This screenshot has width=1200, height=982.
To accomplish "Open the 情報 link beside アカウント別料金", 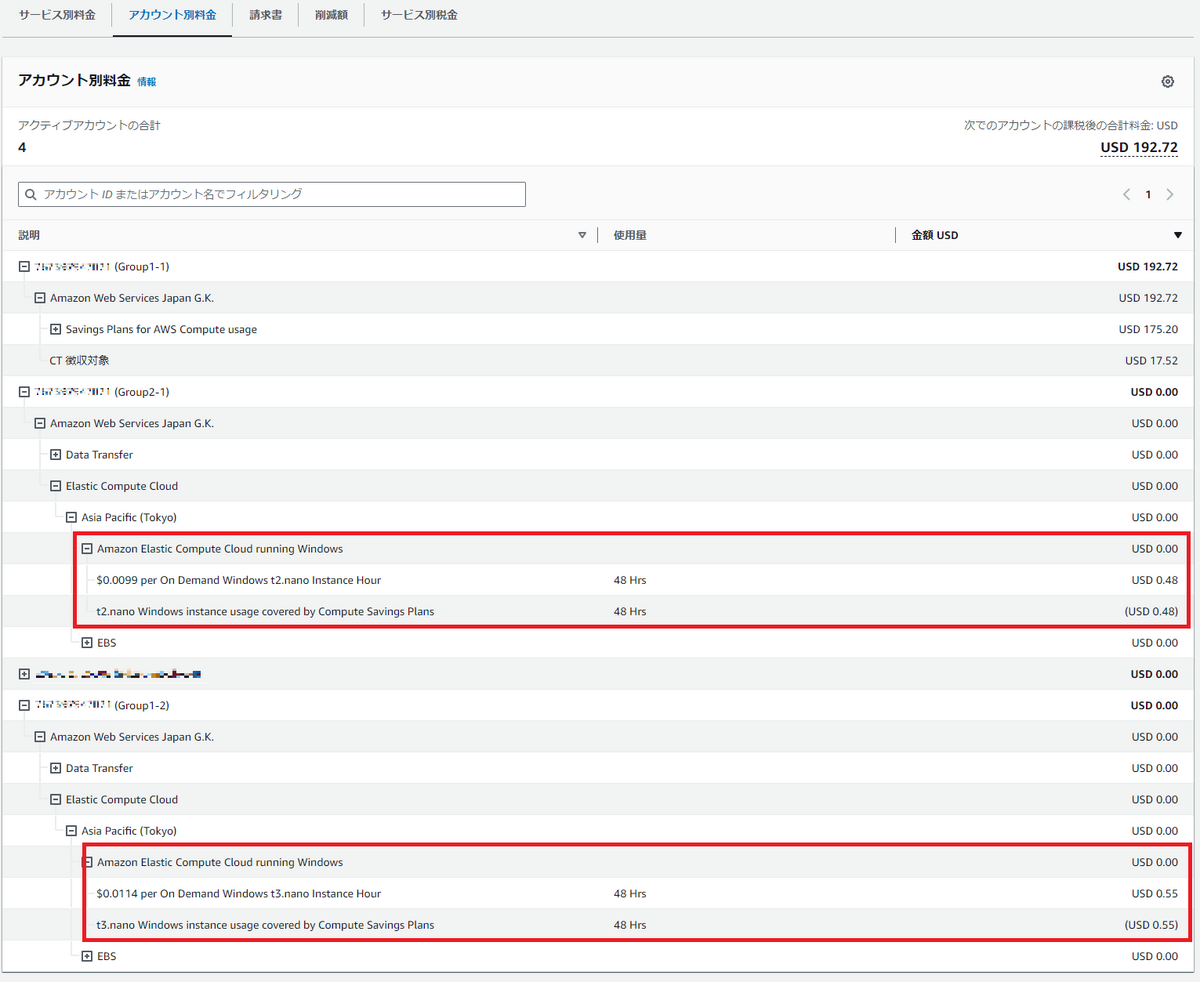I will pyautogui.click(x=145, y=82).
